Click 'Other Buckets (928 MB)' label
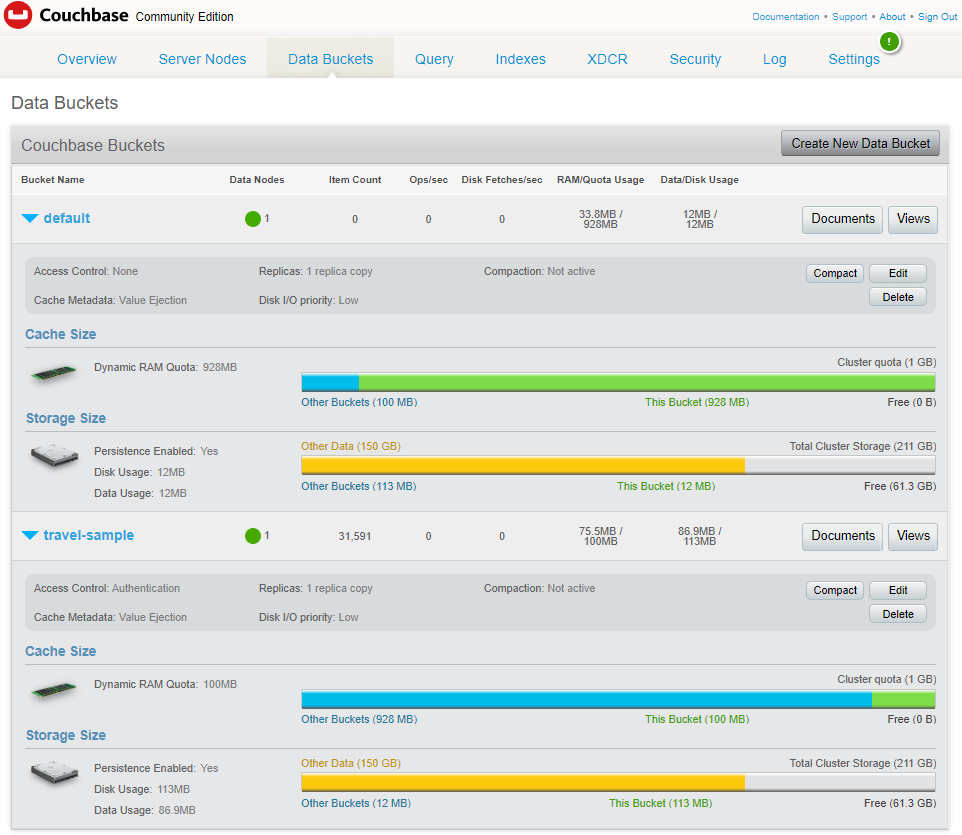The width and height of the screenshot is (962, 835). click(x=359, y=719)
